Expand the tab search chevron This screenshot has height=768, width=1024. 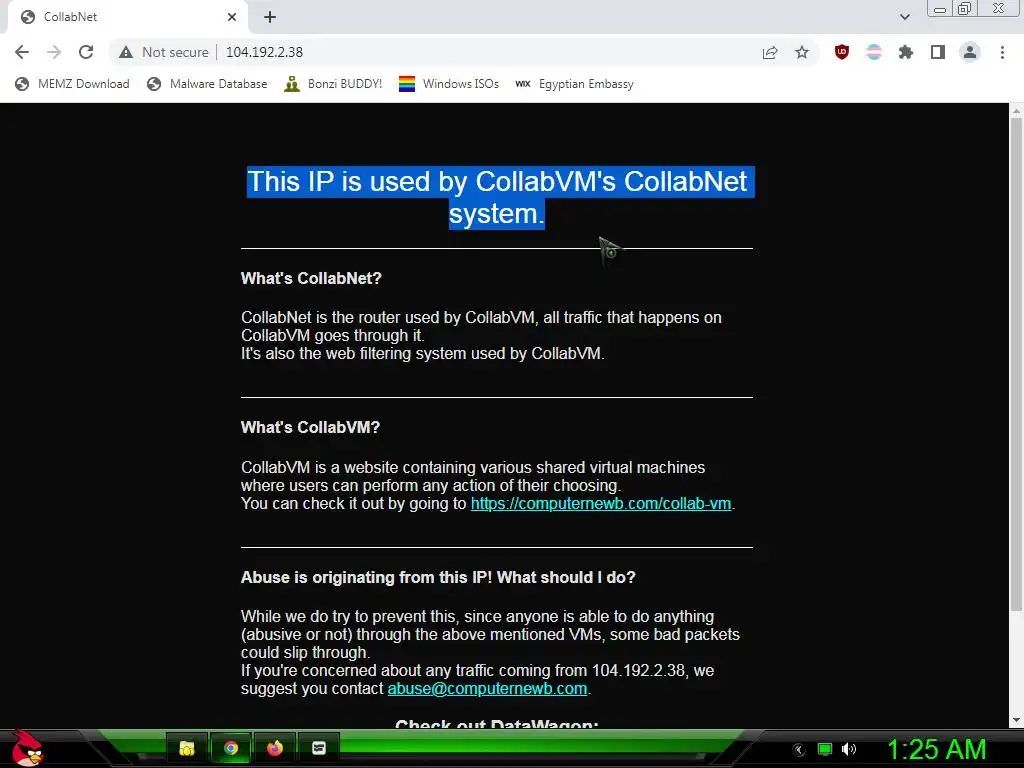[904, 17]
